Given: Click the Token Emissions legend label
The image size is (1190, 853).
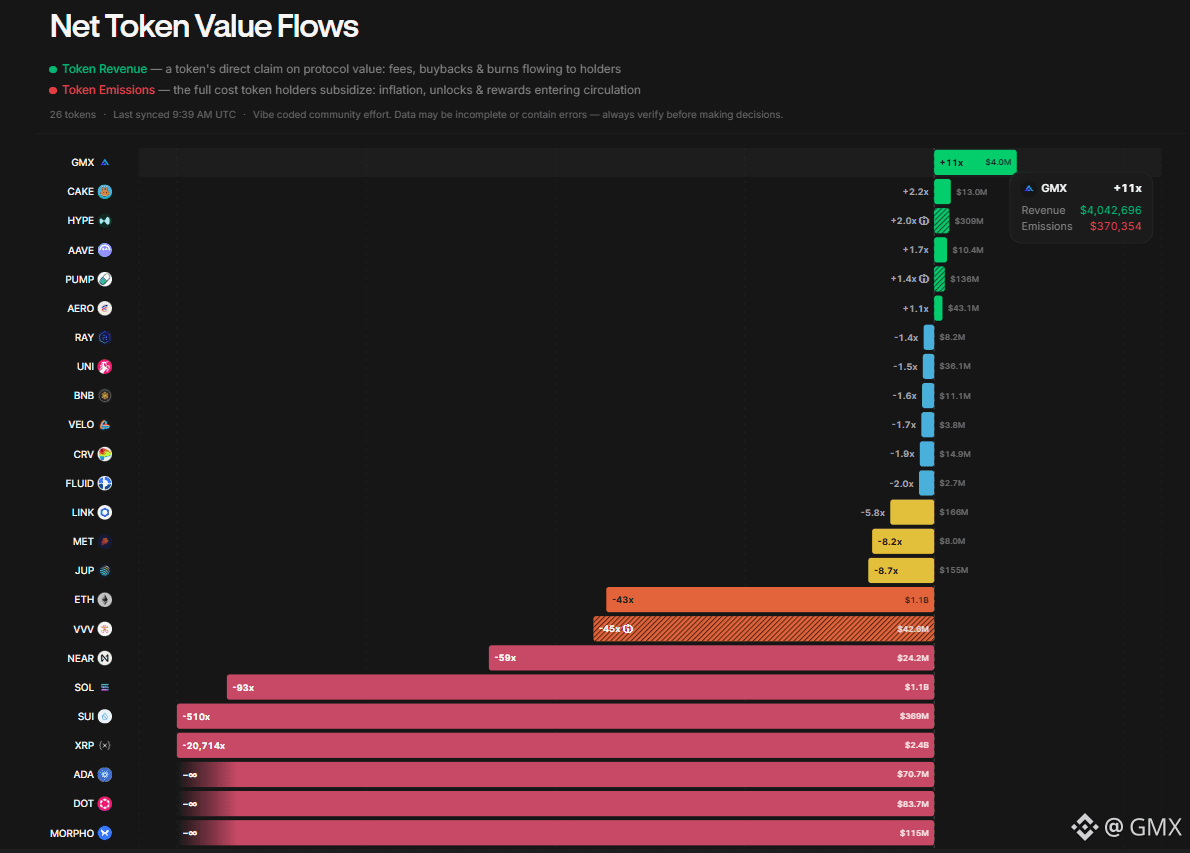Looking at the screenshot, I should tap(109, 90).
